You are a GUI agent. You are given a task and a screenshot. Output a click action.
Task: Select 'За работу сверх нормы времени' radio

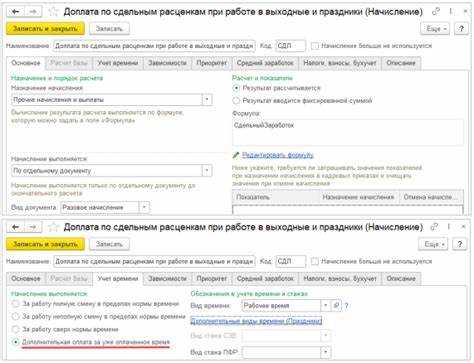click(15, 329)
